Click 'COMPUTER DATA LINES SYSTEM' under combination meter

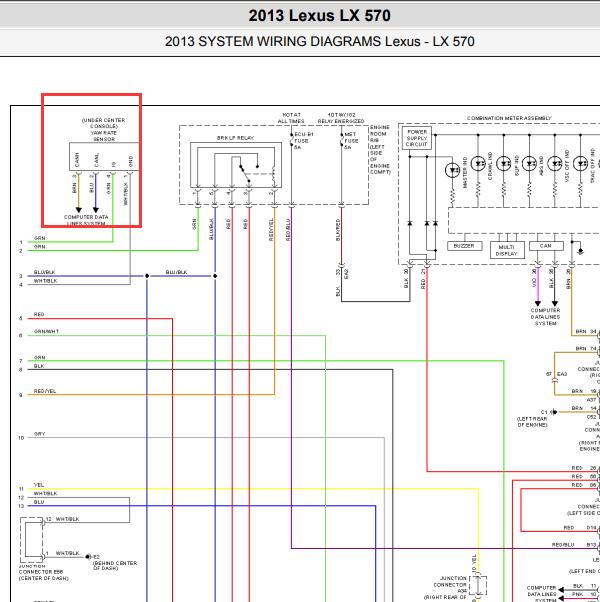point(545,317)
